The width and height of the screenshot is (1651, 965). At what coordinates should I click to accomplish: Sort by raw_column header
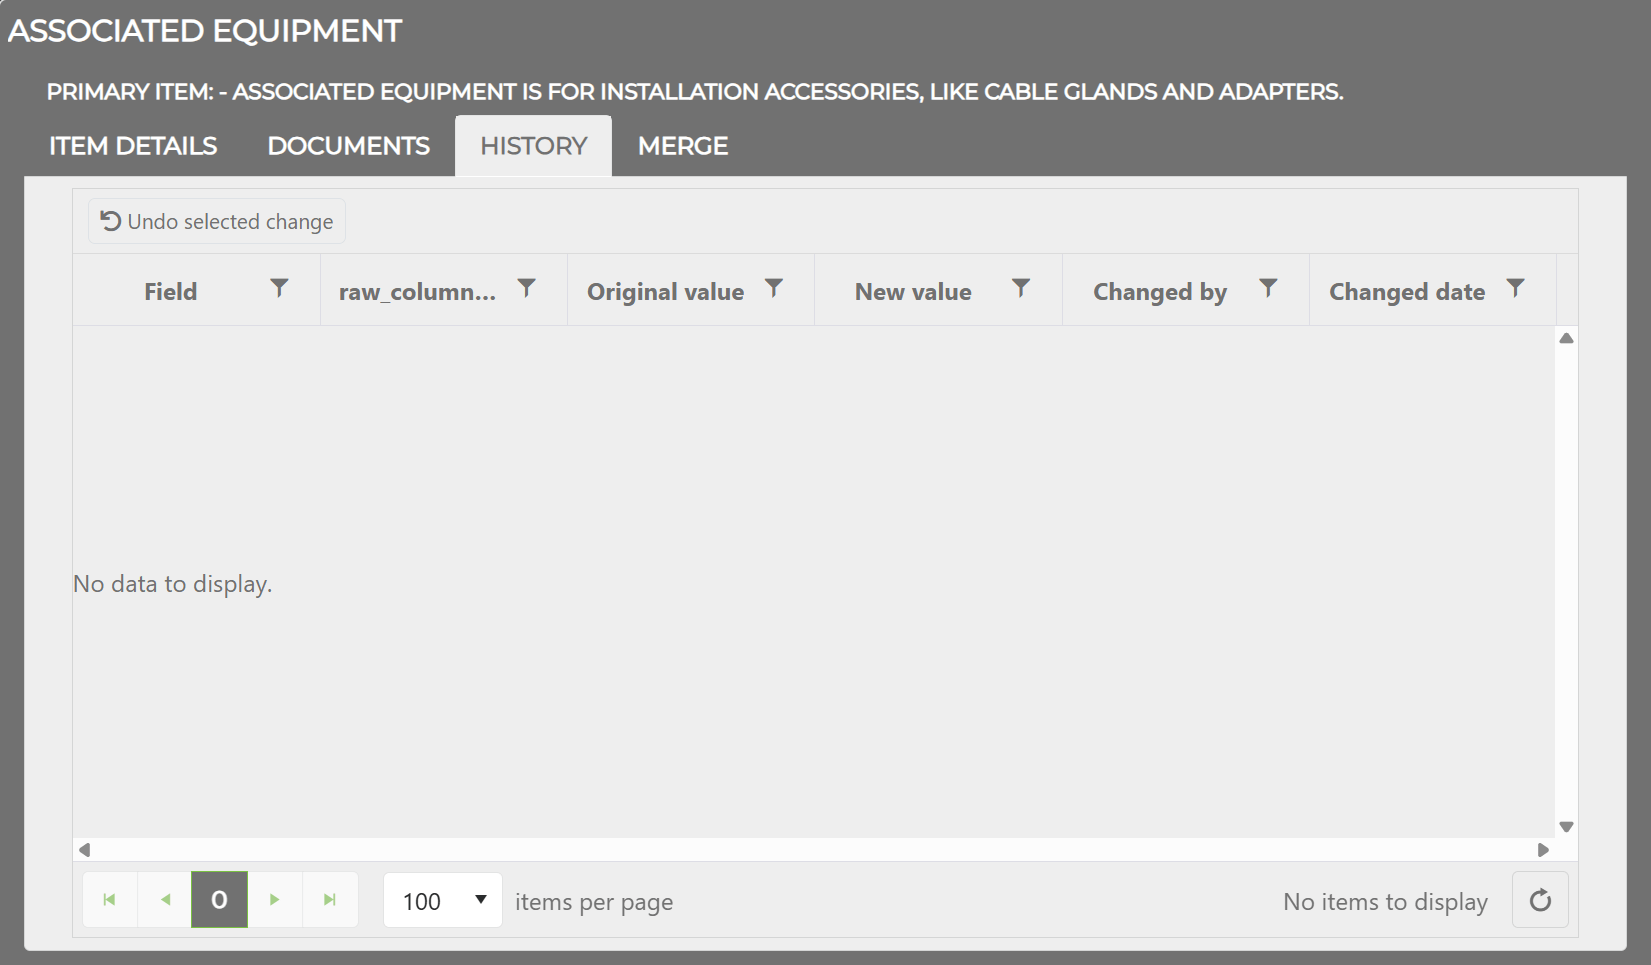point(417,292)
